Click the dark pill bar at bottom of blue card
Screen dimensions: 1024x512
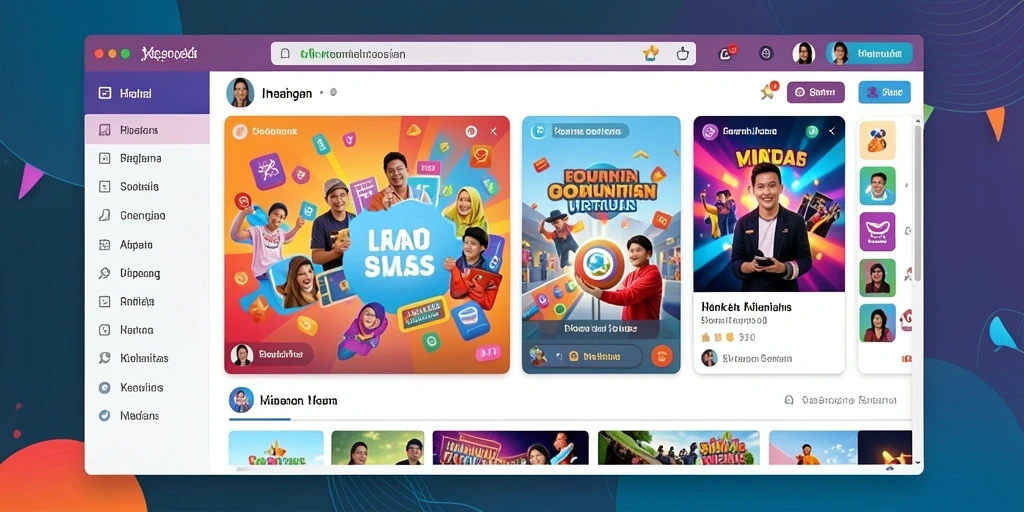[586, 357]
